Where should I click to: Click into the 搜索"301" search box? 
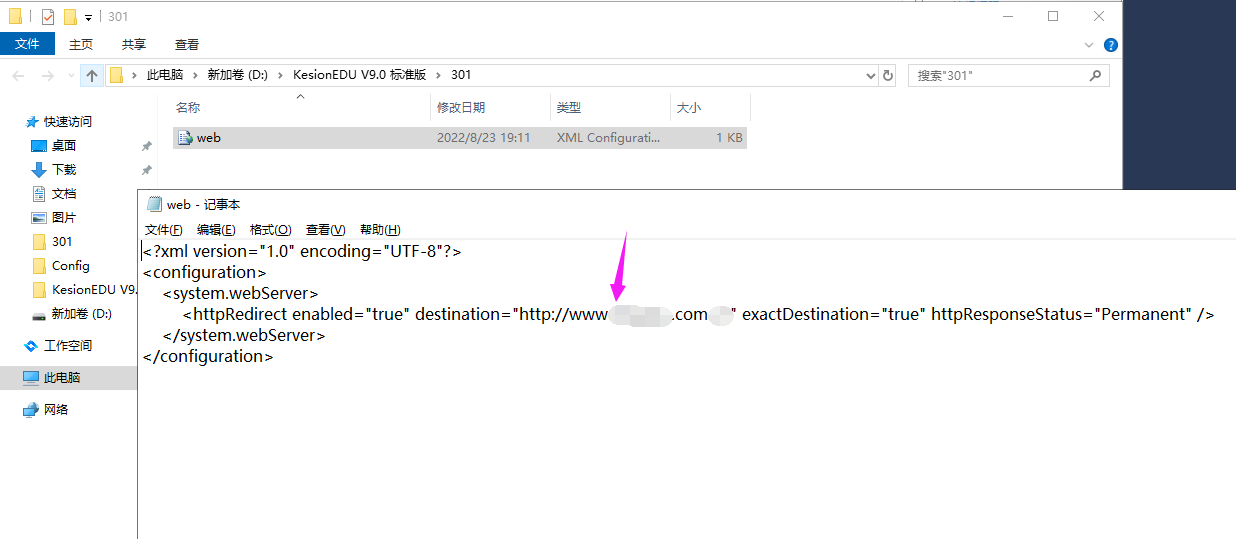(995, 75)
